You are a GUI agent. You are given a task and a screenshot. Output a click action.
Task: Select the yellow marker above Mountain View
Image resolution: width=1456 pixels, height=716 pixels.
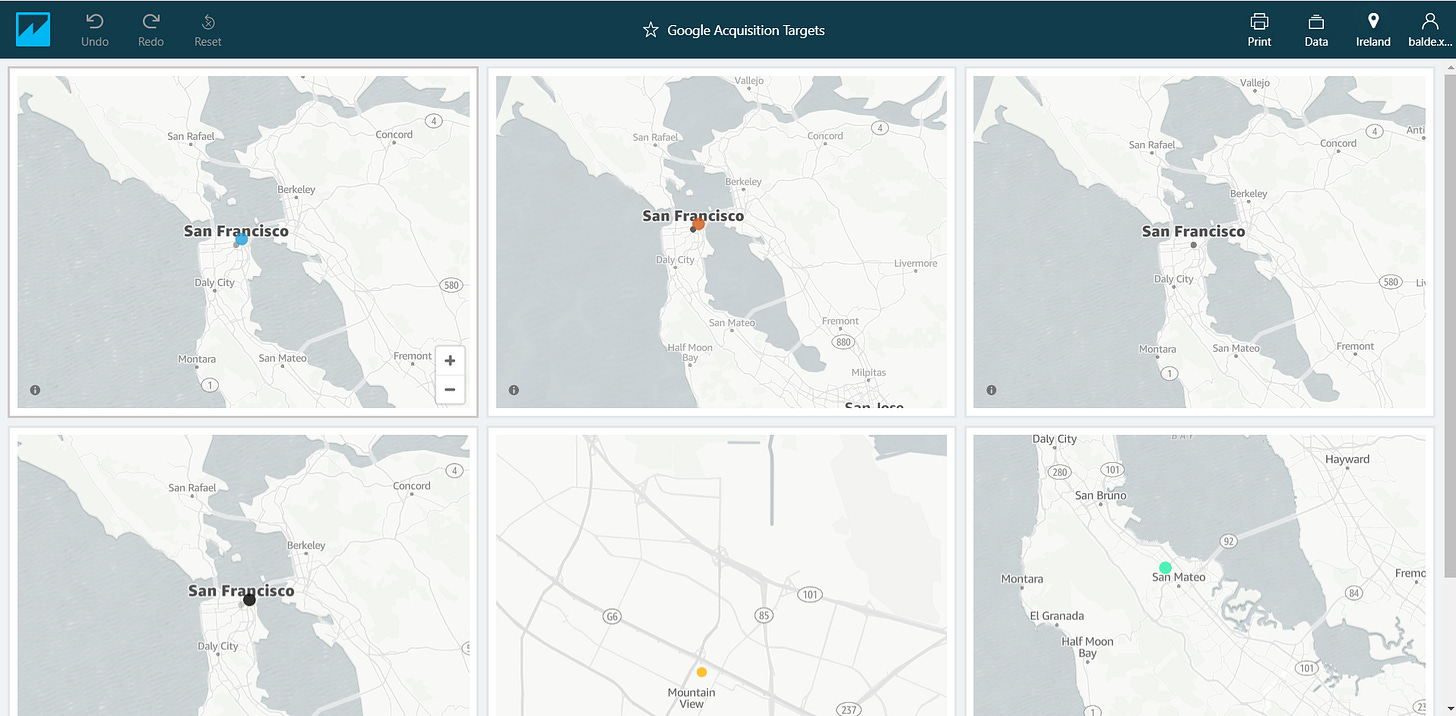click(x=702, y=672)
